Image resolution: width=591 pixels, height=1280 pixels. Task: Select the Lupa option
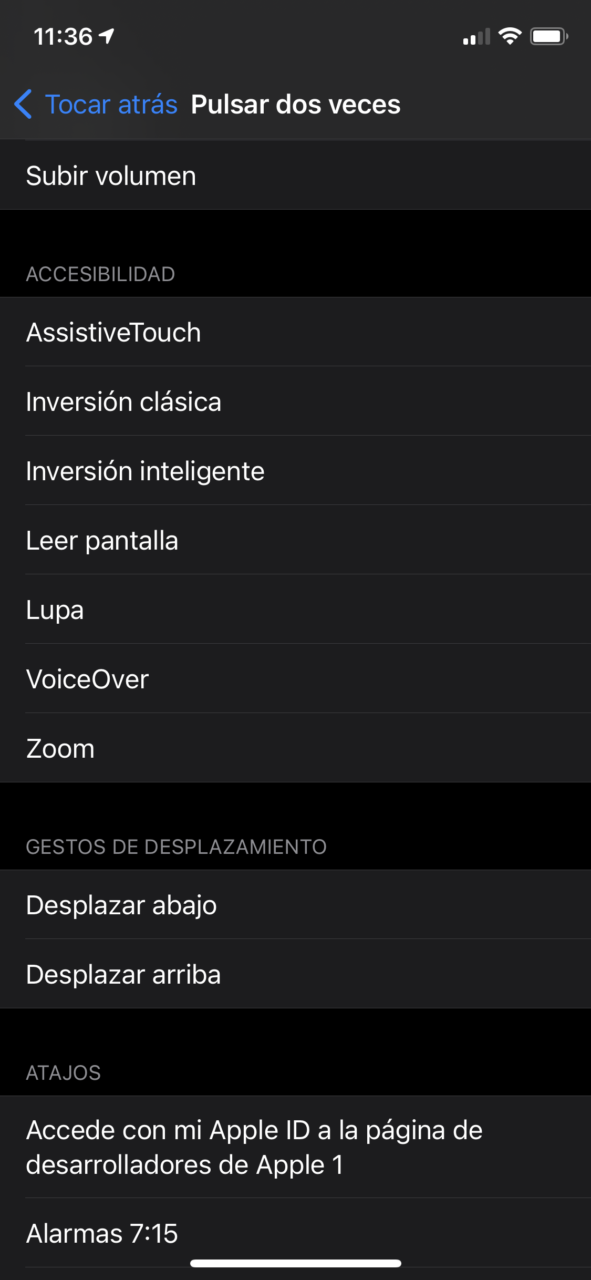click(x=295, y=609)
